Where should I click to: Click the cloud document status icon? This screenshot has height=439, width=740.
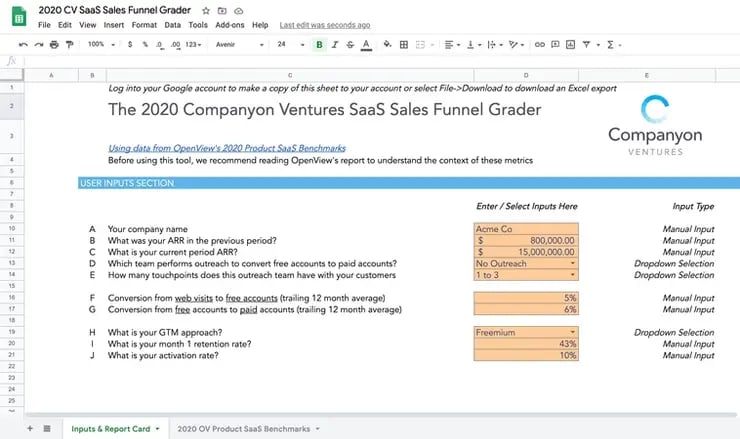[x=238, y=10]
